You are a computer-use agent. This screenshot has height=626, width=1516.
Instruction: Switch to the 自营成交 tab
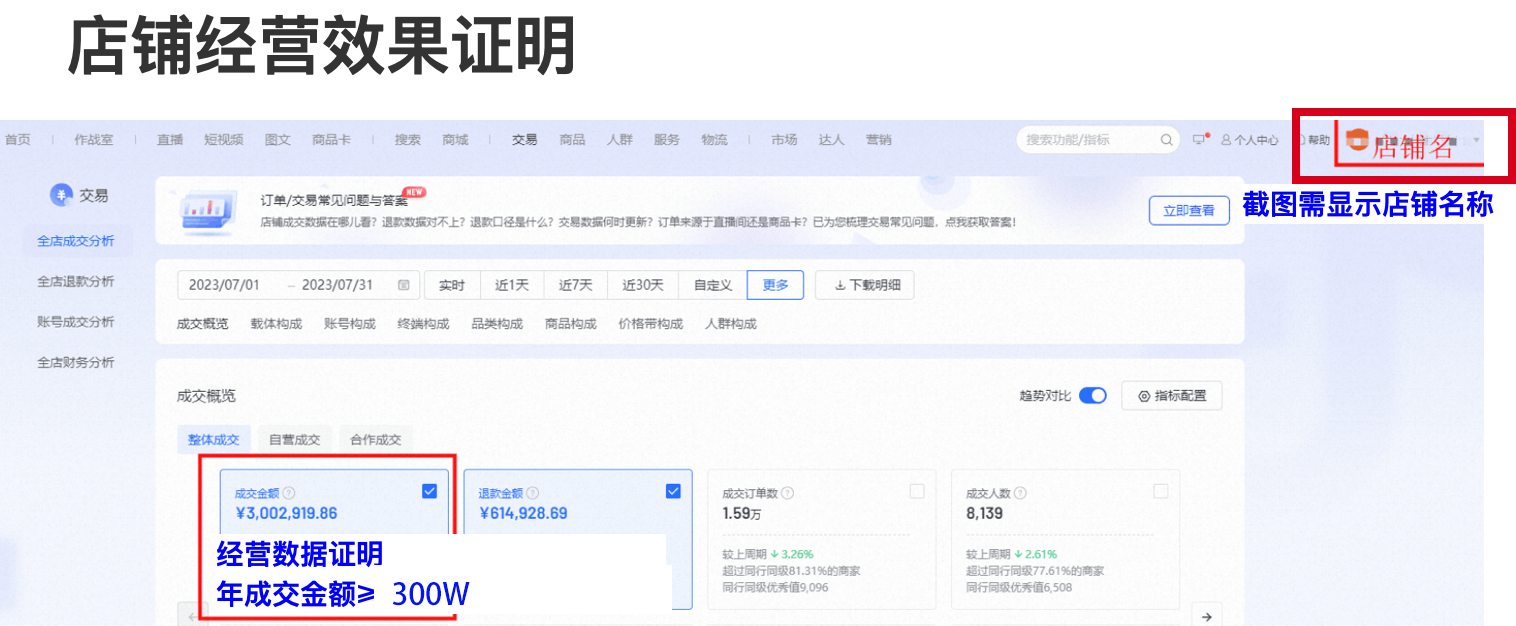click(294, 440)
